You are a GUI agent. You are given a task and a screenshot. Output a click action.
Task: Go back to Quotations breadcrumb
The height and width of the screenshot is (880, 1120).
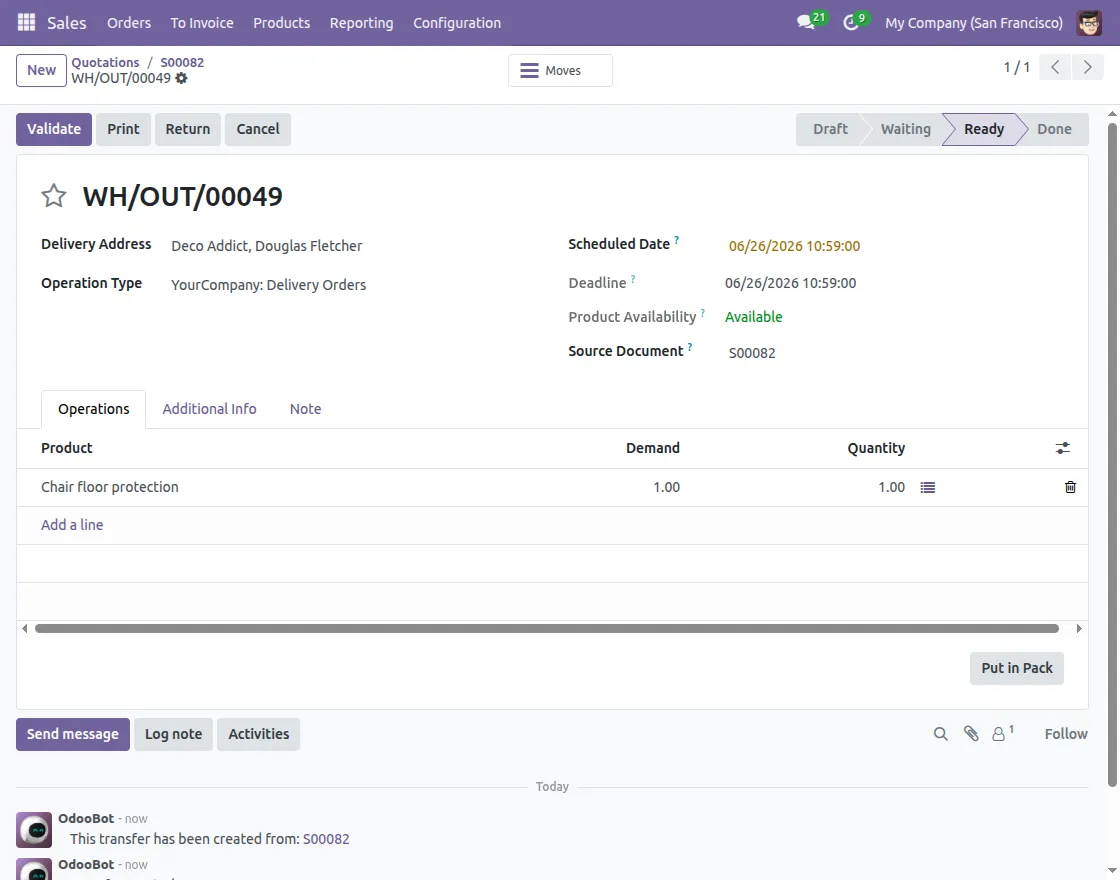pos(105,62)
